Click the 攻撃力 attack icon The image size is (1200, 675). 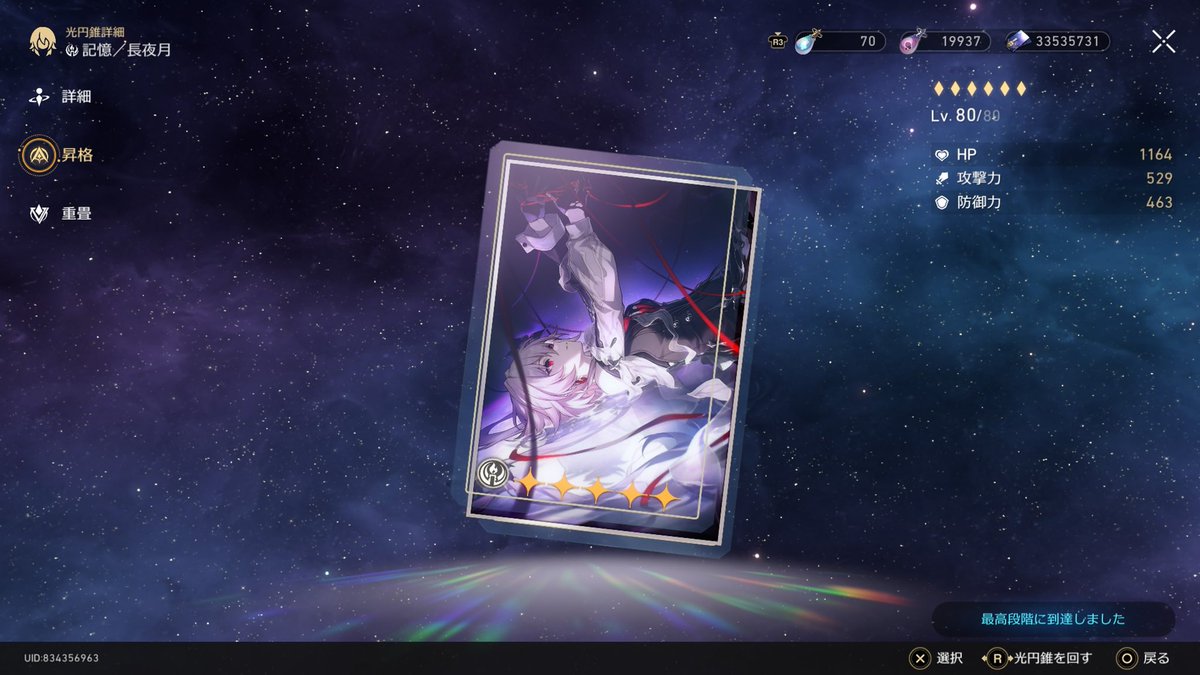tap(941, 178)
